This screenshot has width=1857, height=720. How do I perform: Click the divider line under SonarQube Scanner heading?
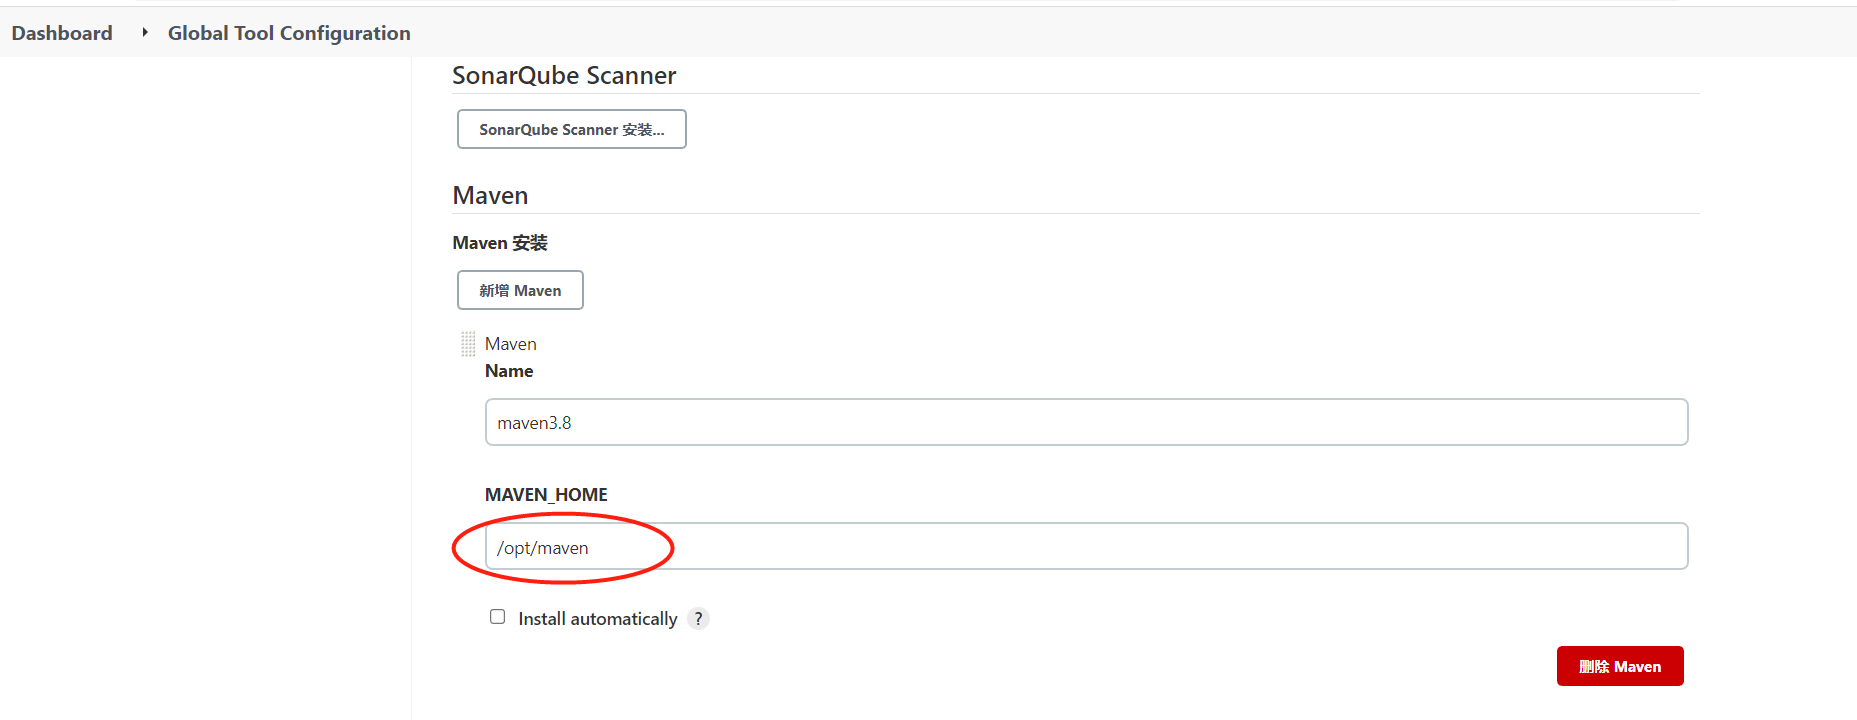click(1075, 94)
